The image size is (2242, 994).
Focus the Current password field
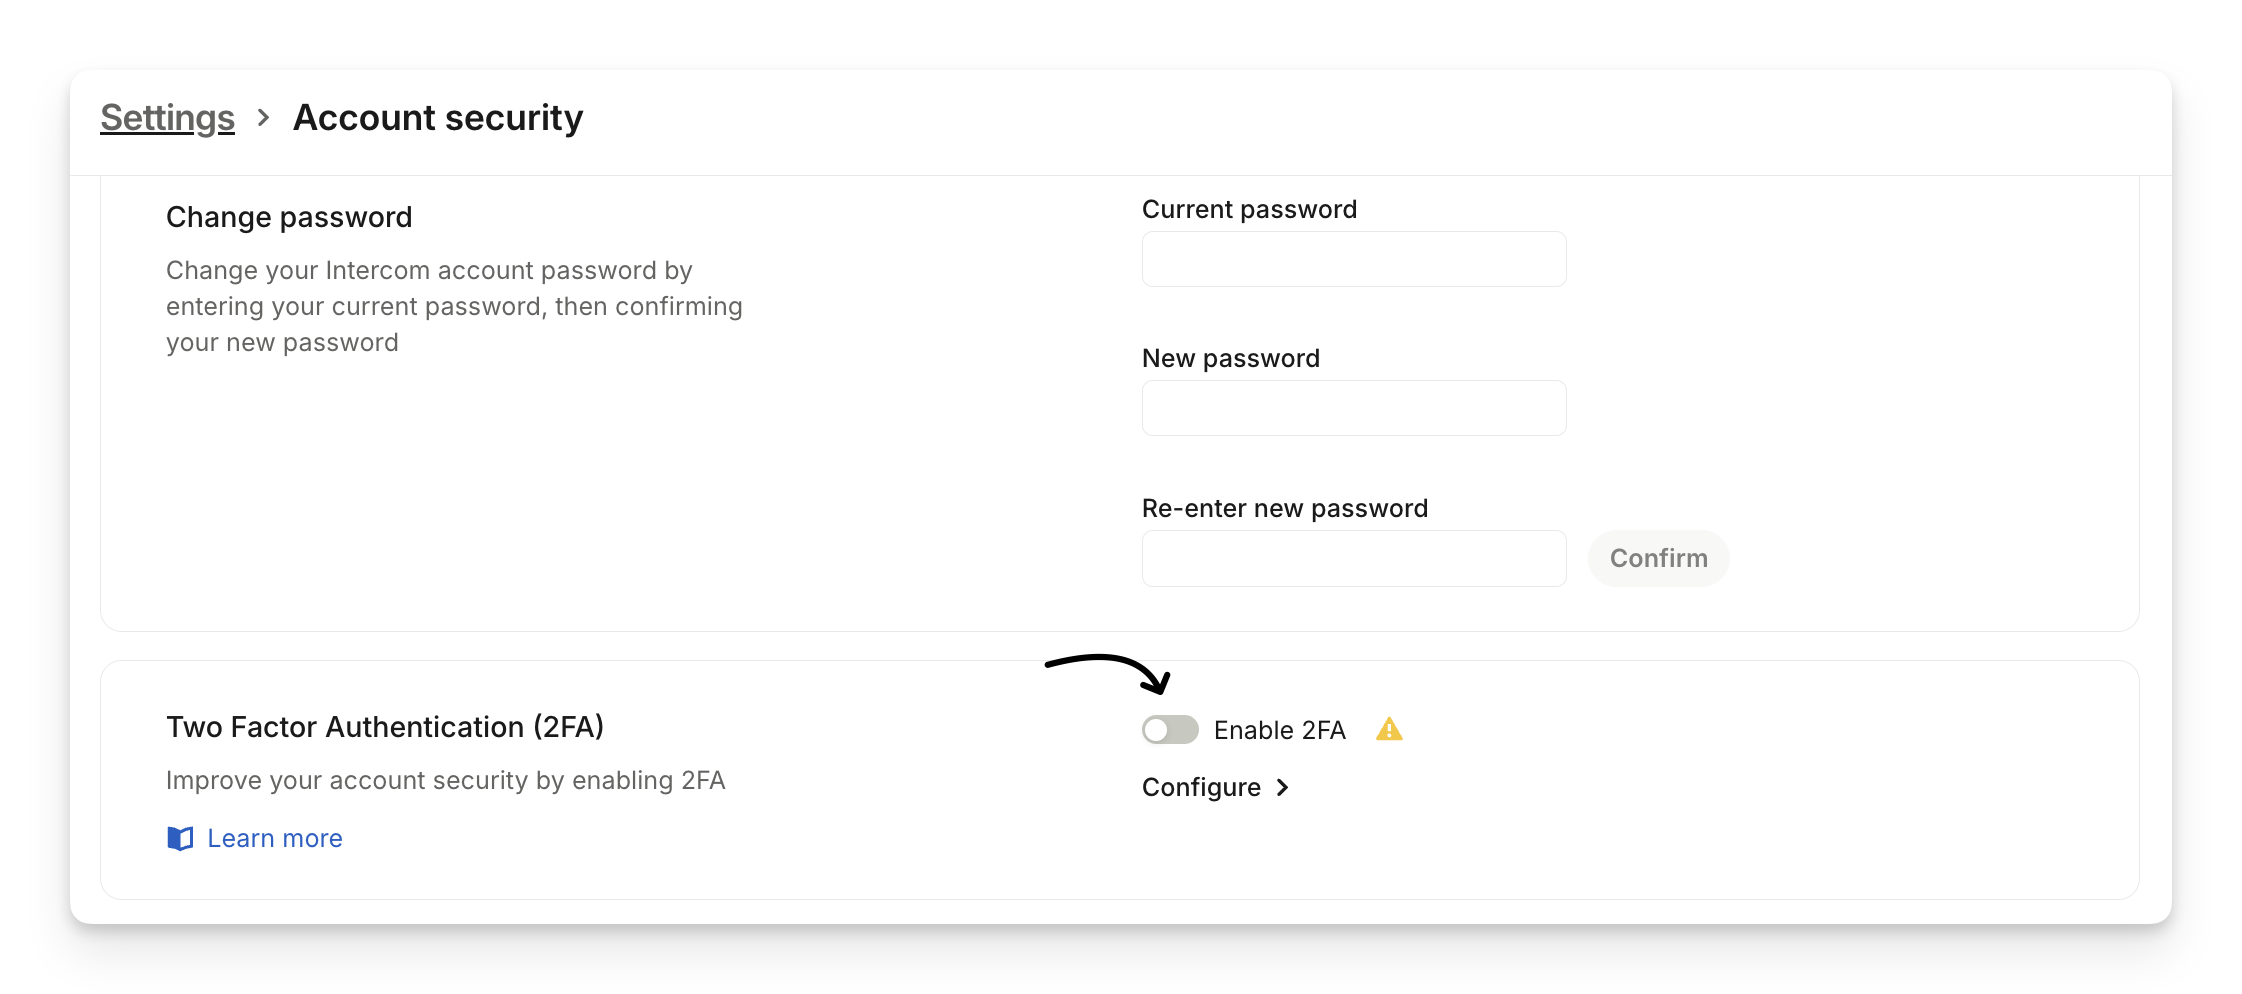pos(1353,259)
